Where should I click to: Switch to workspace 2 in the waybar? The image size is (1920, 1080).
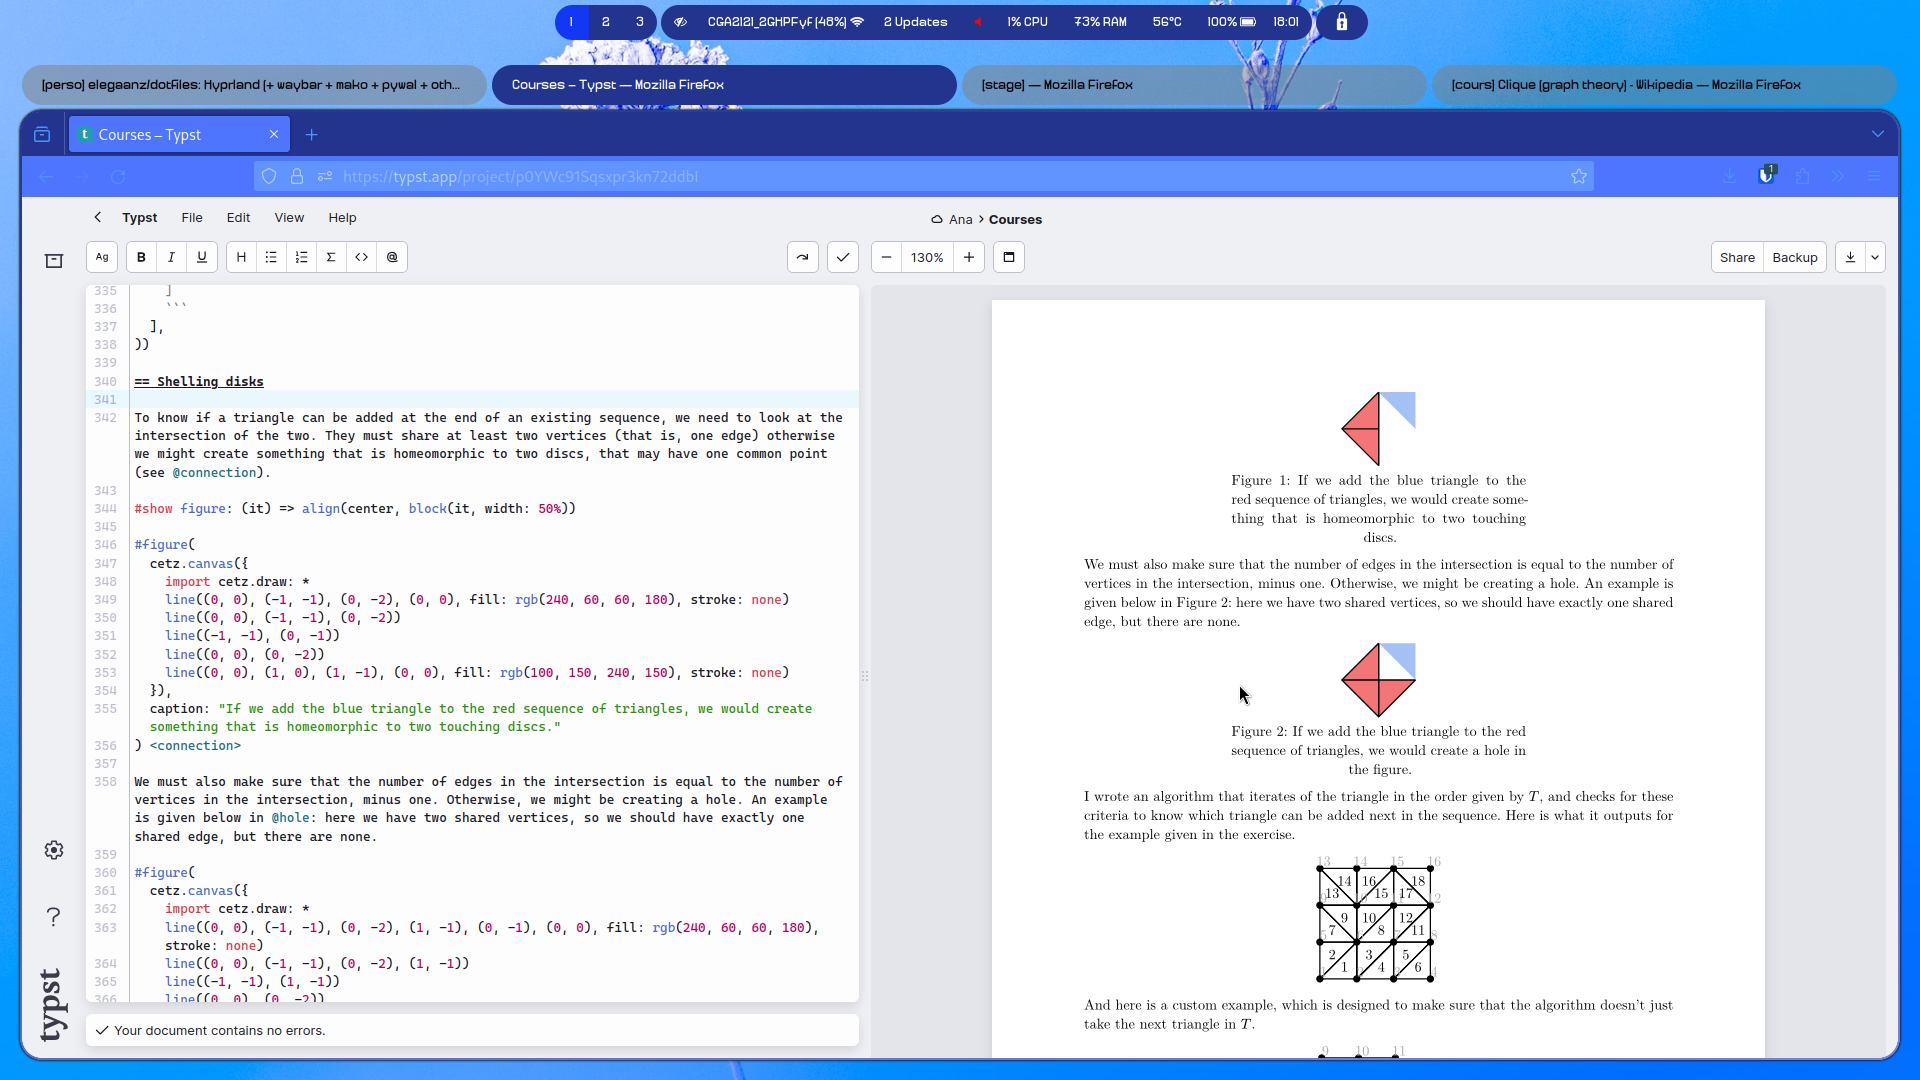tap(605, 22)
